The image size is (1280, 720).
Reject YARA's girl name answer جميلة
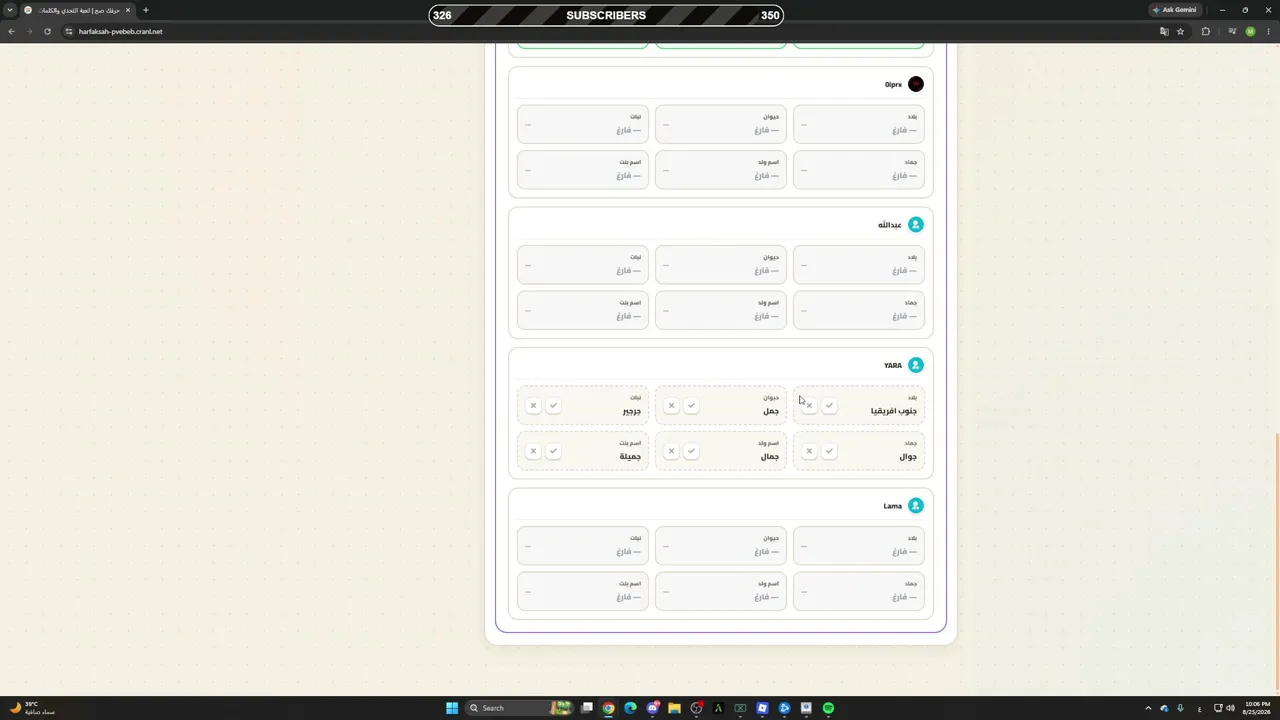pos(533,451)
